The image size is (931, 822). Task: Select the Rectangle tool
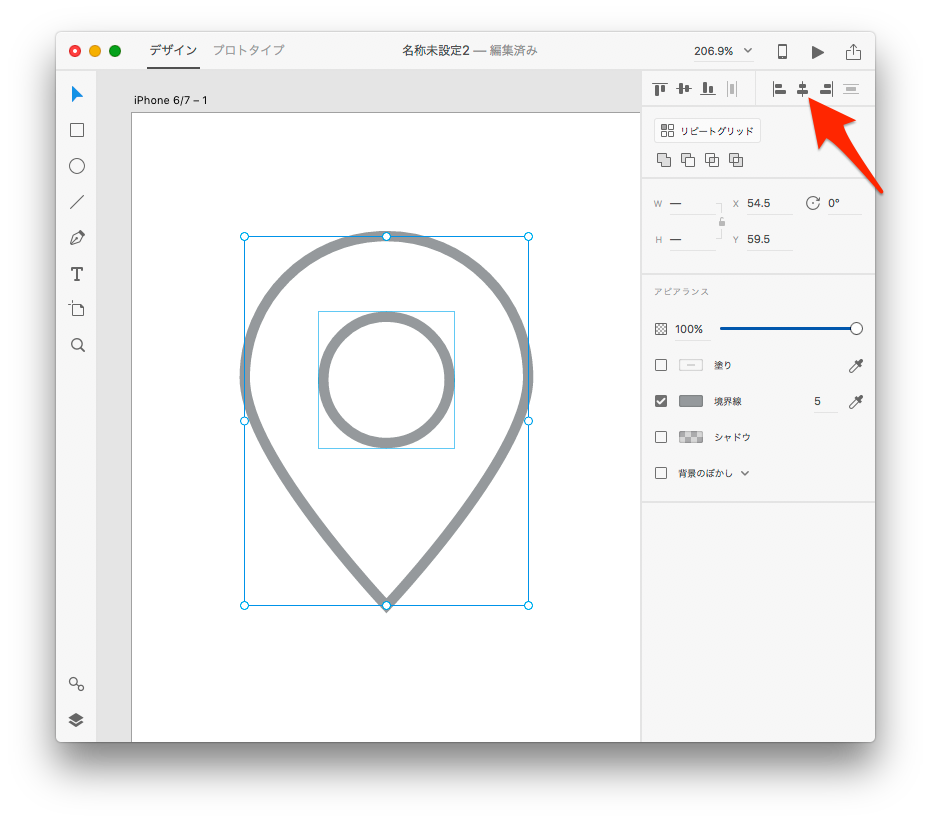(77, 130)
